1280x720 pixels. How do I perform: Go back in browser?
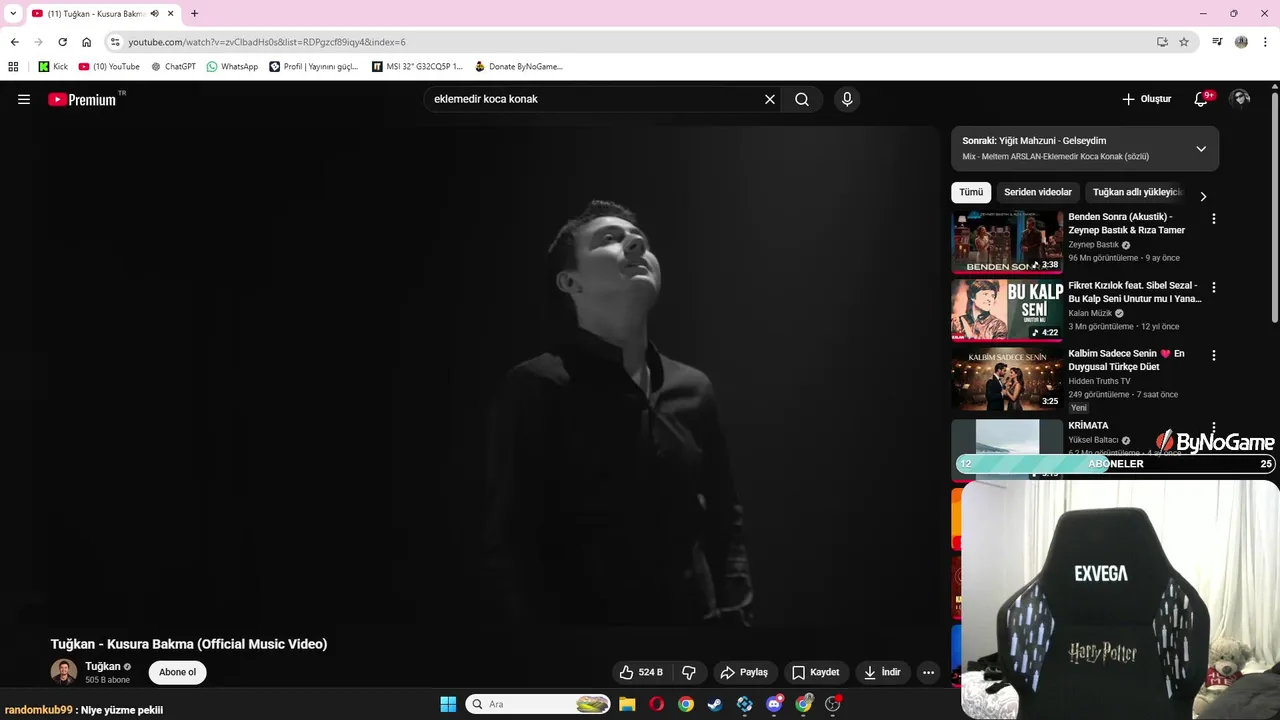pos(14,42)
